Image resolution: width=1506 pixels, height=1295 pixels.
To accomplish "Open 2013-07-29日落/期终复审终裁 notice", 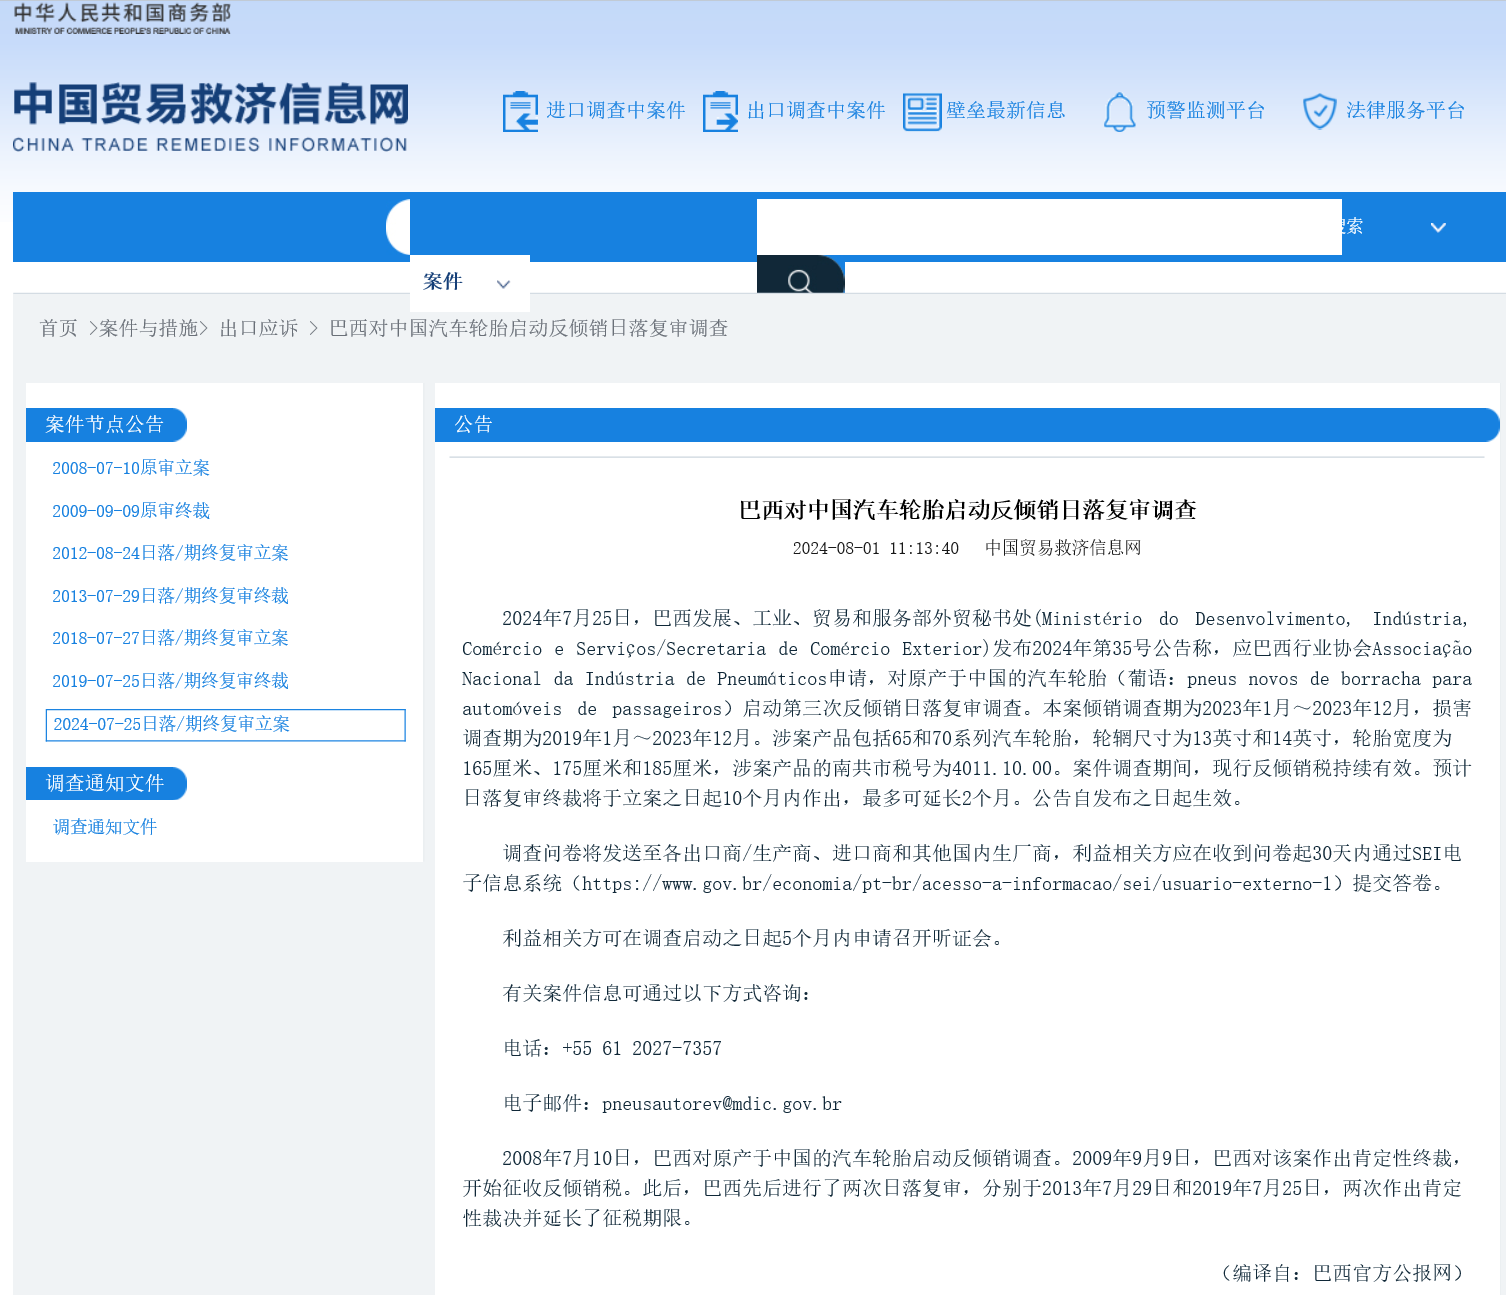I will point(170,596).
